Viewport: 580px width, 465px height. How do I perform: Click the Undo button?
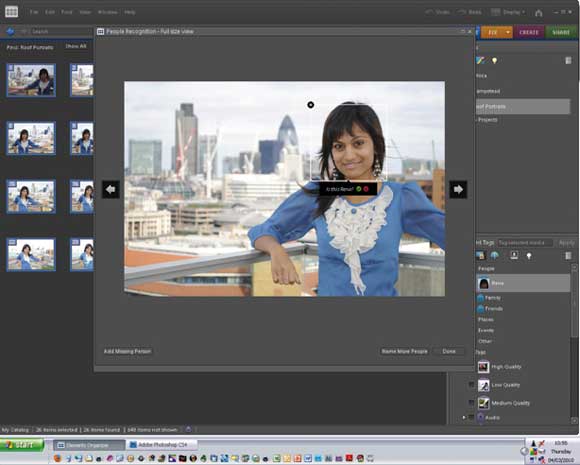point(438,12)
